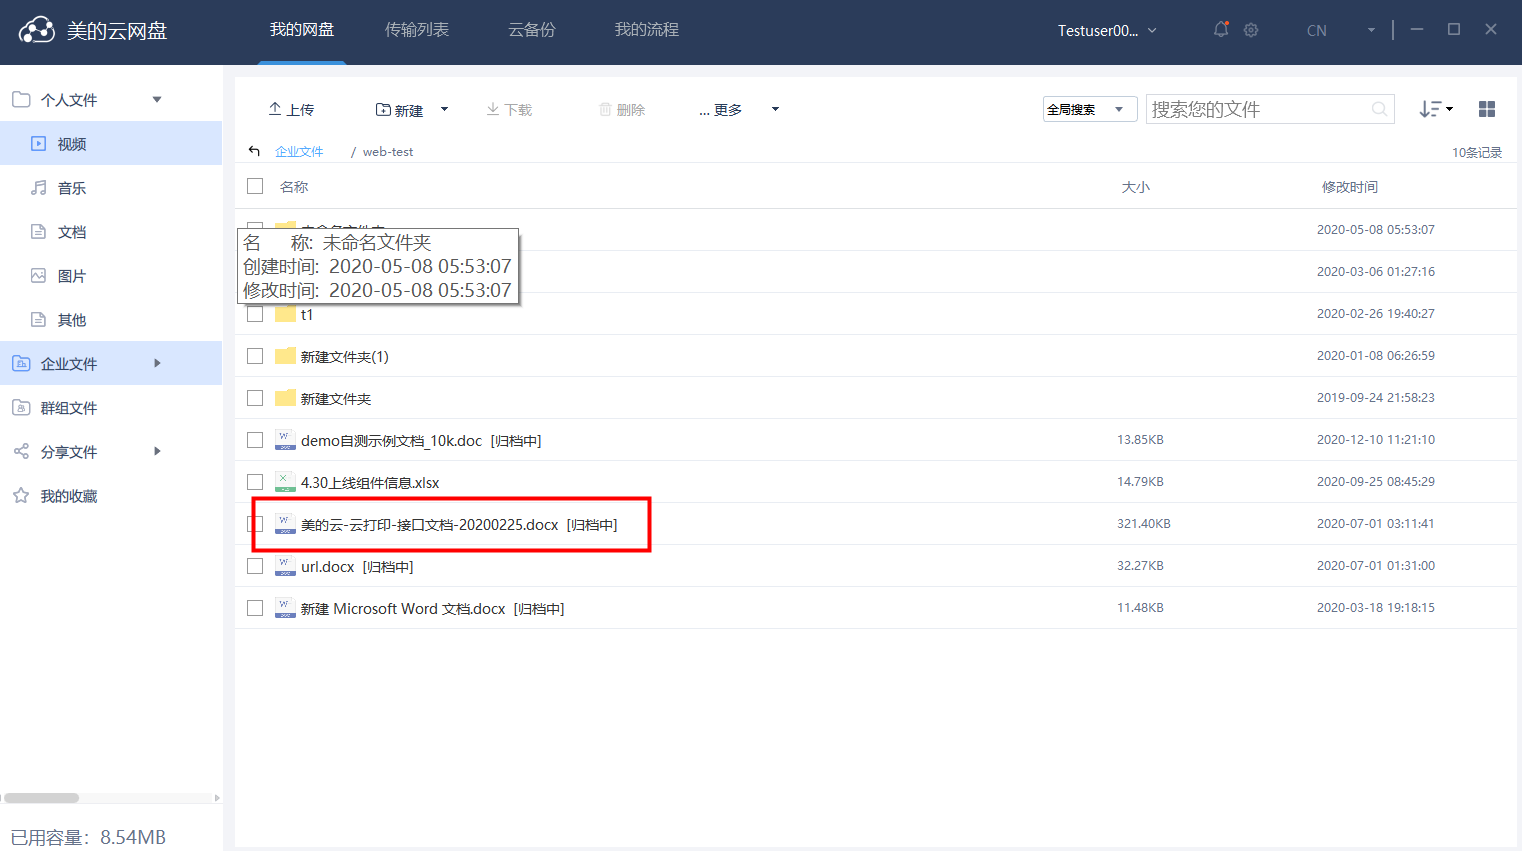Screen dimensions: 1522x851
Task: Open the 全局搜索 scope dropdown
Action: pos(1090,109)
